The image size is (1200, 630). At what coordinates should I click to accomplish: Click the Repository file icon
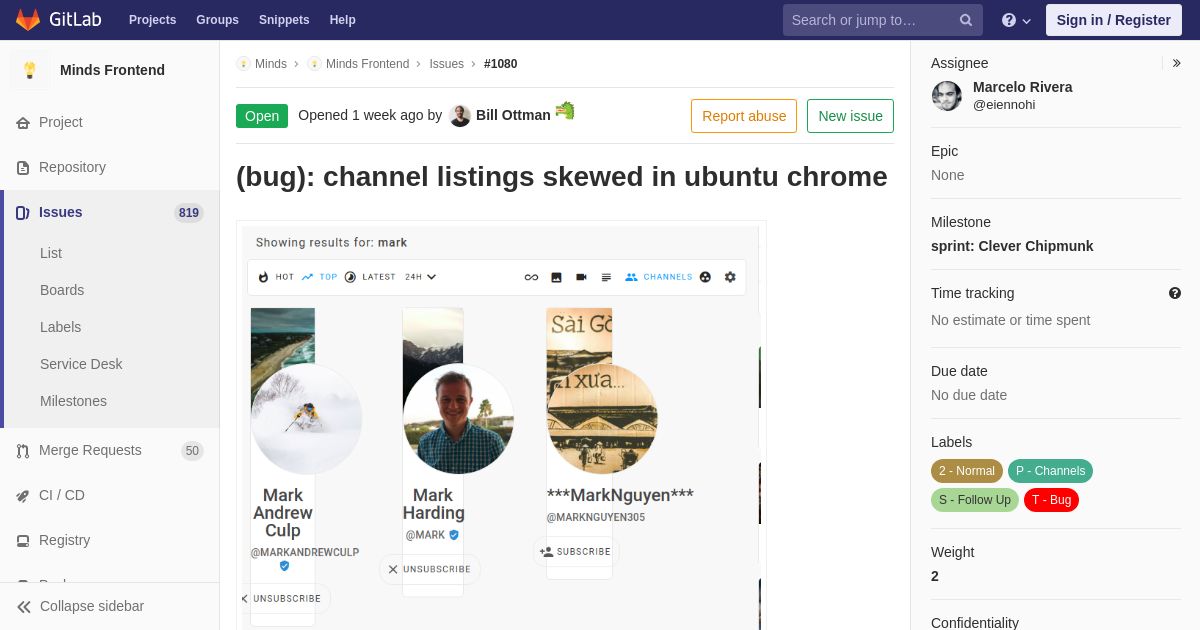[23, 168]
